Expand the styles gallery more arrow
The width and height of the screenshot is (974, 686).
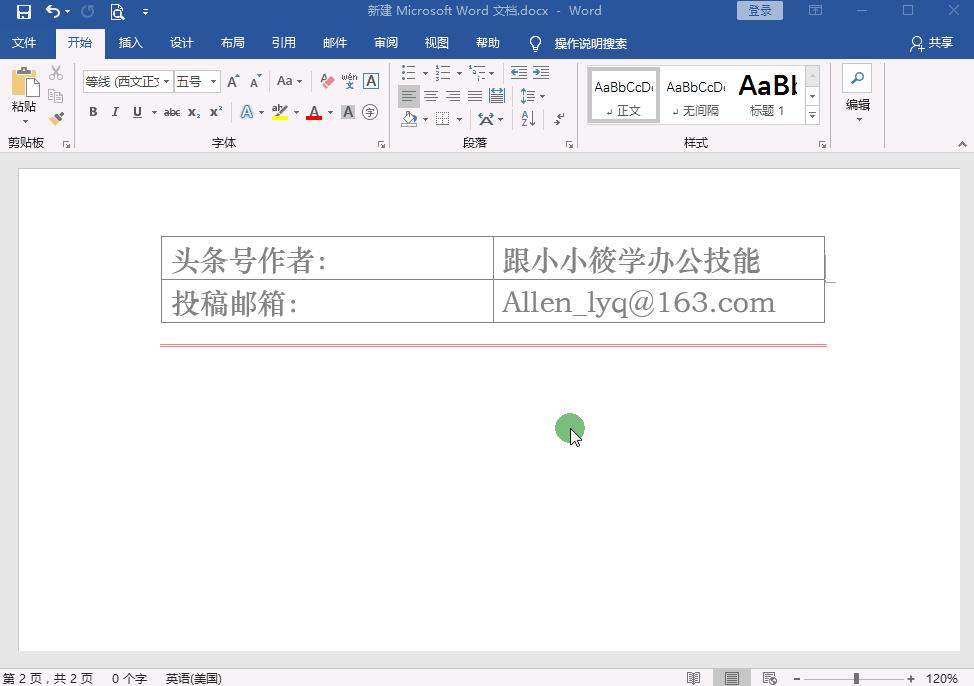pos(812,114)
